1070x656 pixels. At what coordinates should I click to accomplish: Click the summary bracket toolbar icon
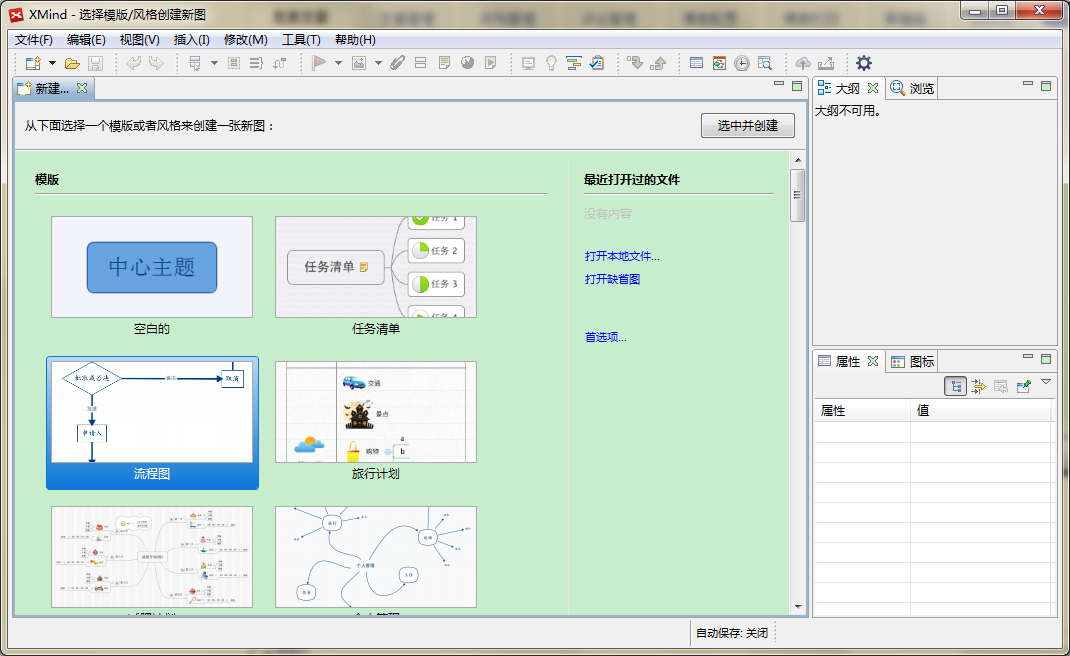(256, 63)
